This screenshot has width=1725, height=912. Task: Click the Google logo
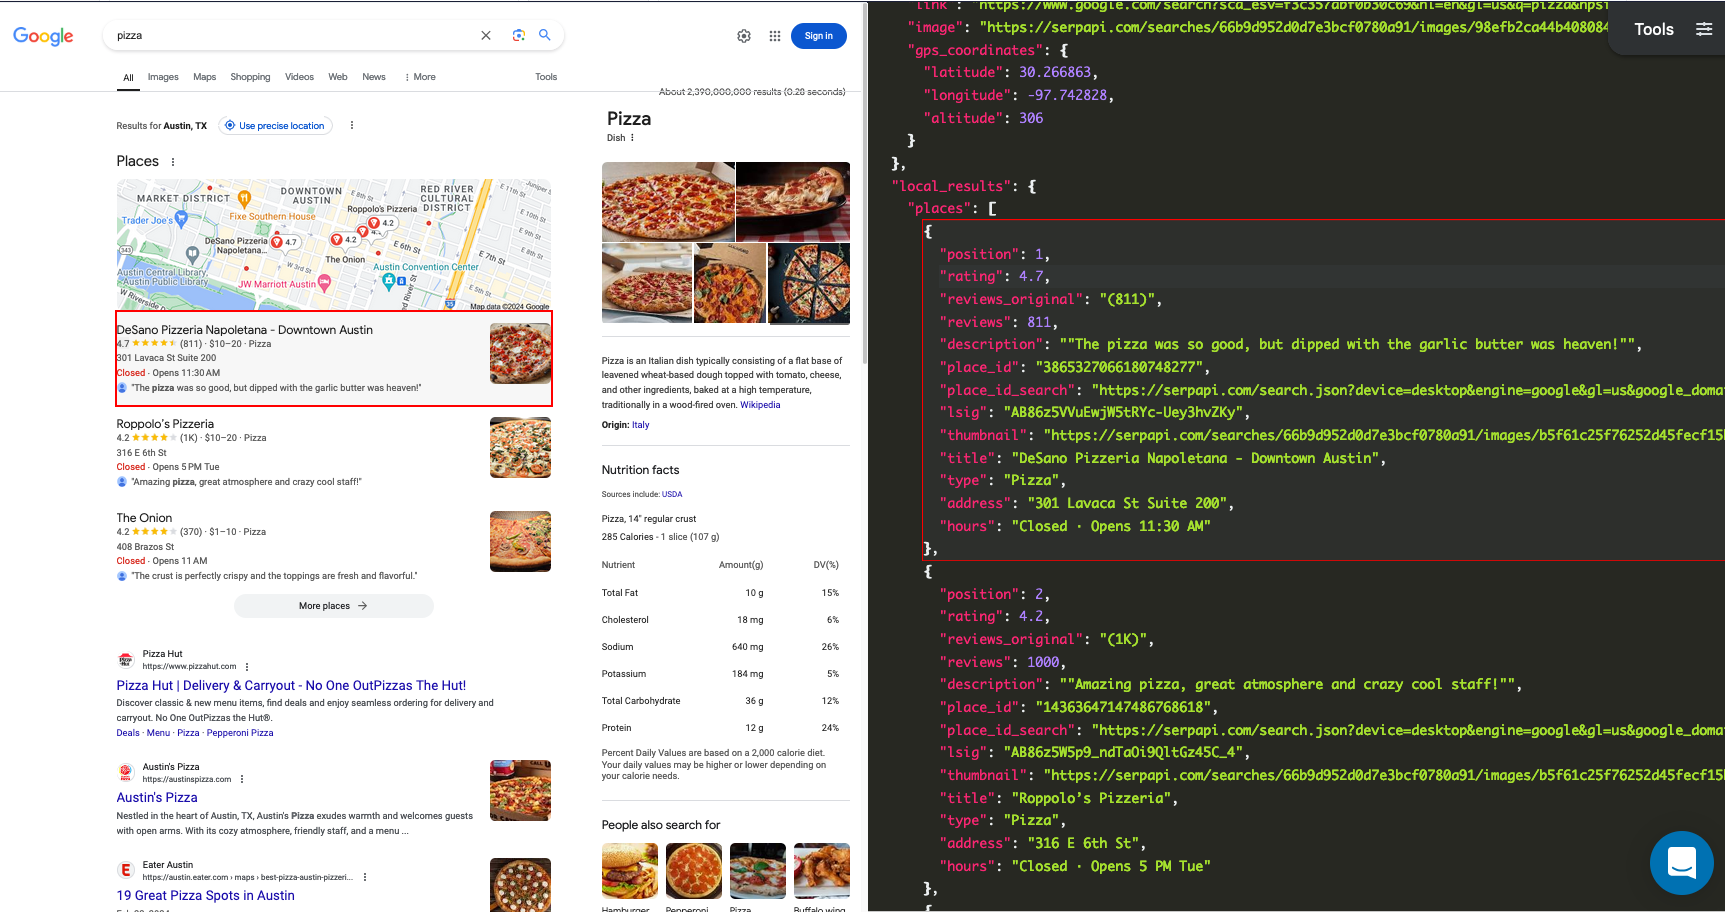43,36
